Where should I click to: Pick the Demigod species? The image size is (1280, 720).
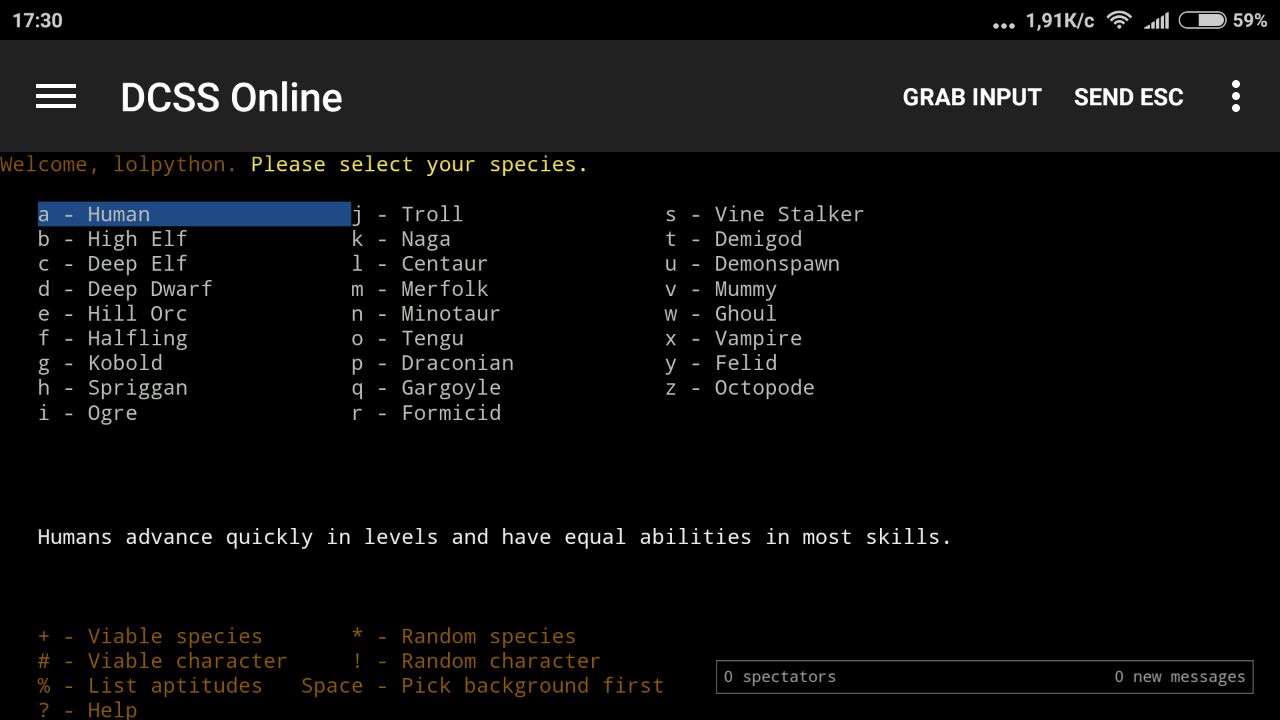point(734,239)
